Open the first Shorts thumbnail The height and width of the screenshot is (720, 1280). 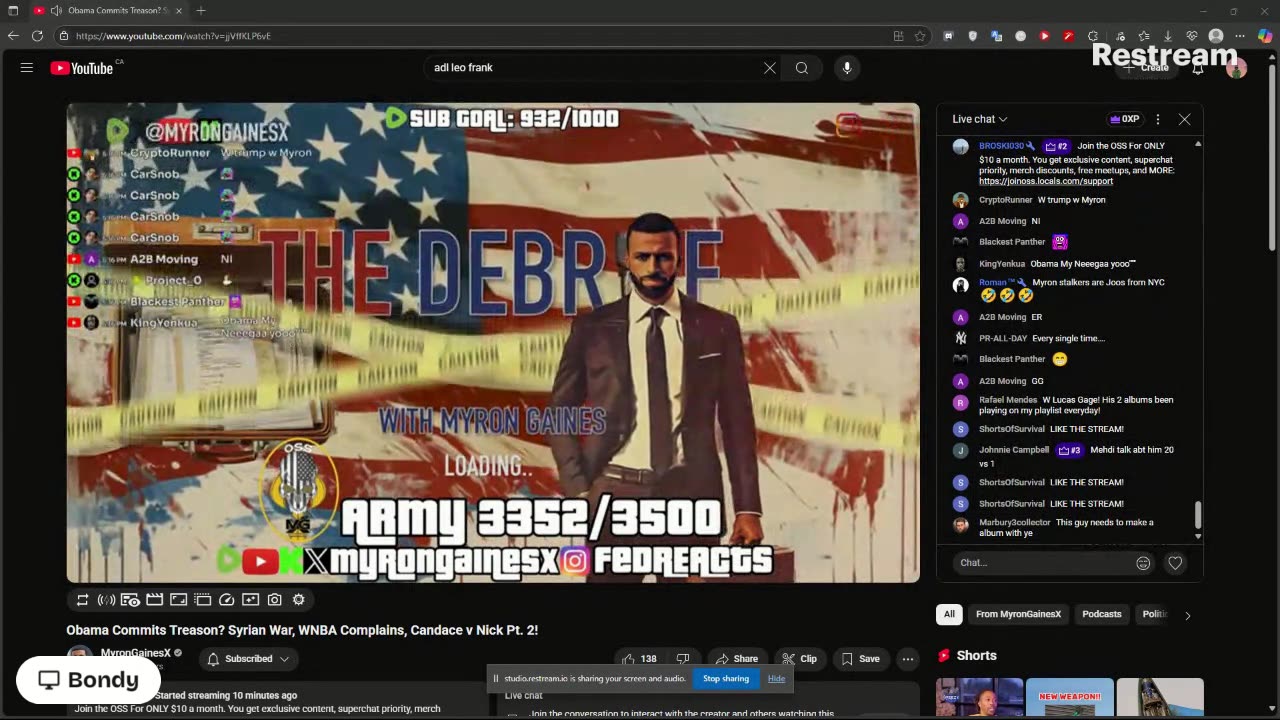(x=980, y=698)
